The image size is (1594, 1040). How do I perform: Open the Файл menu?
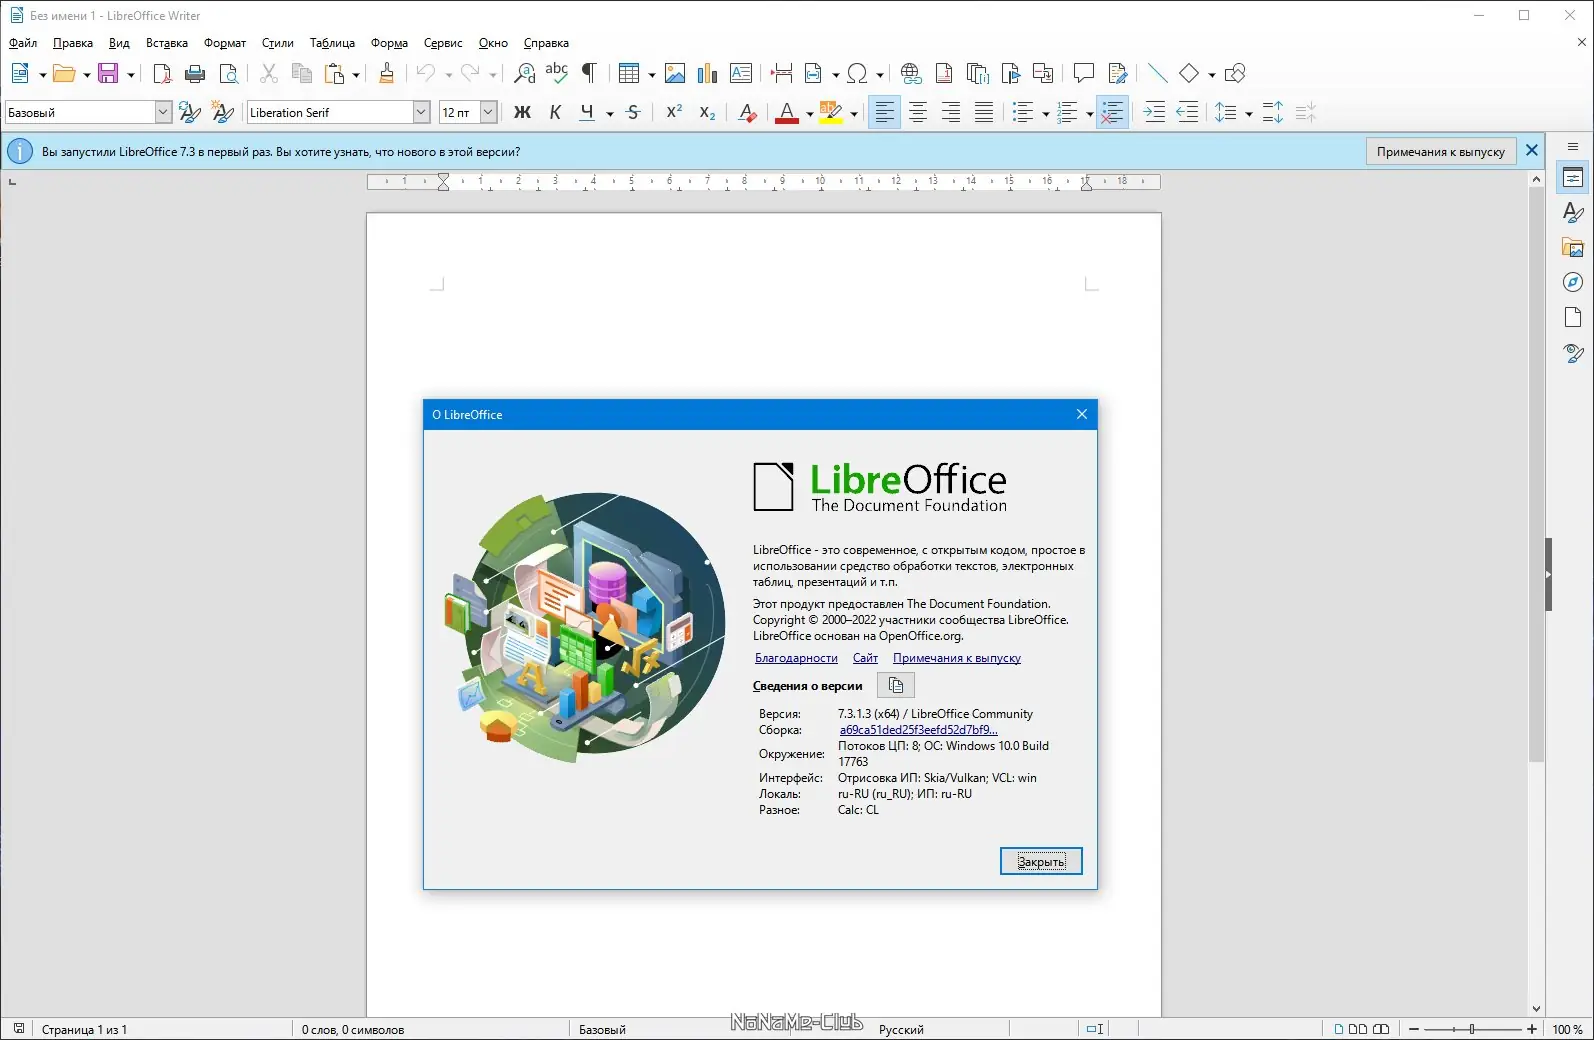click(x=23, y=43)
